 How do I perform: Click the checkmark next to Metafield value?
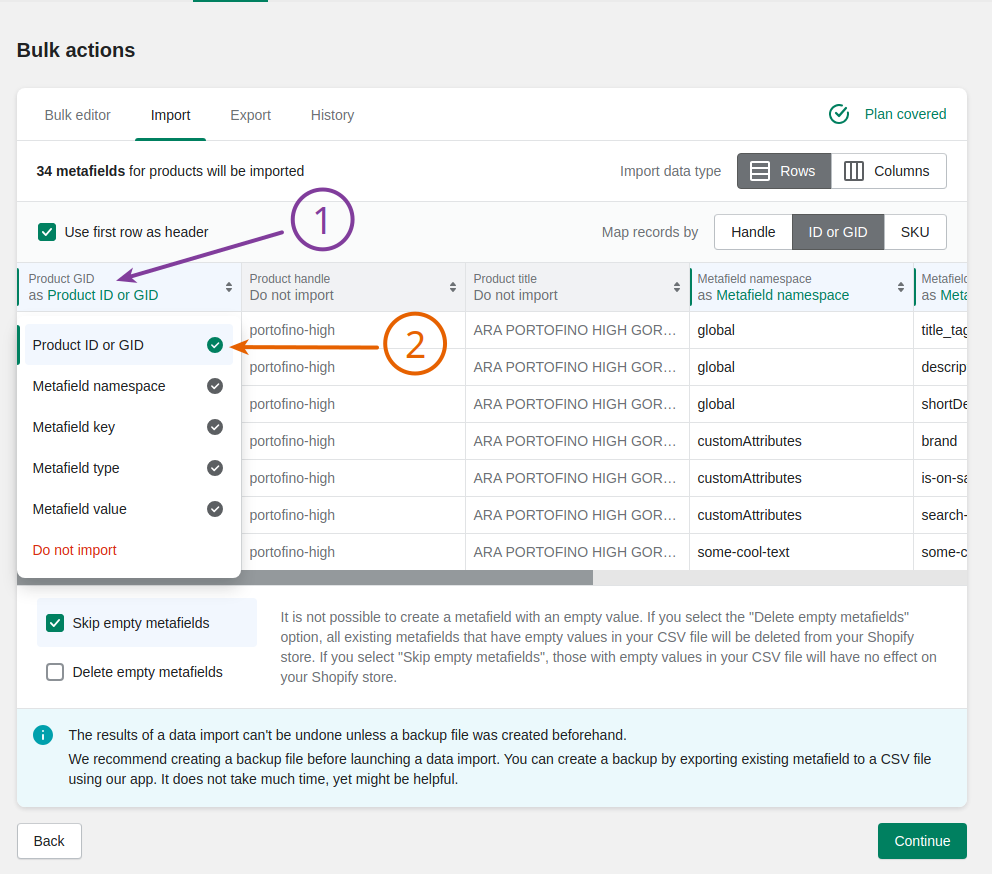tap(214, 508)
